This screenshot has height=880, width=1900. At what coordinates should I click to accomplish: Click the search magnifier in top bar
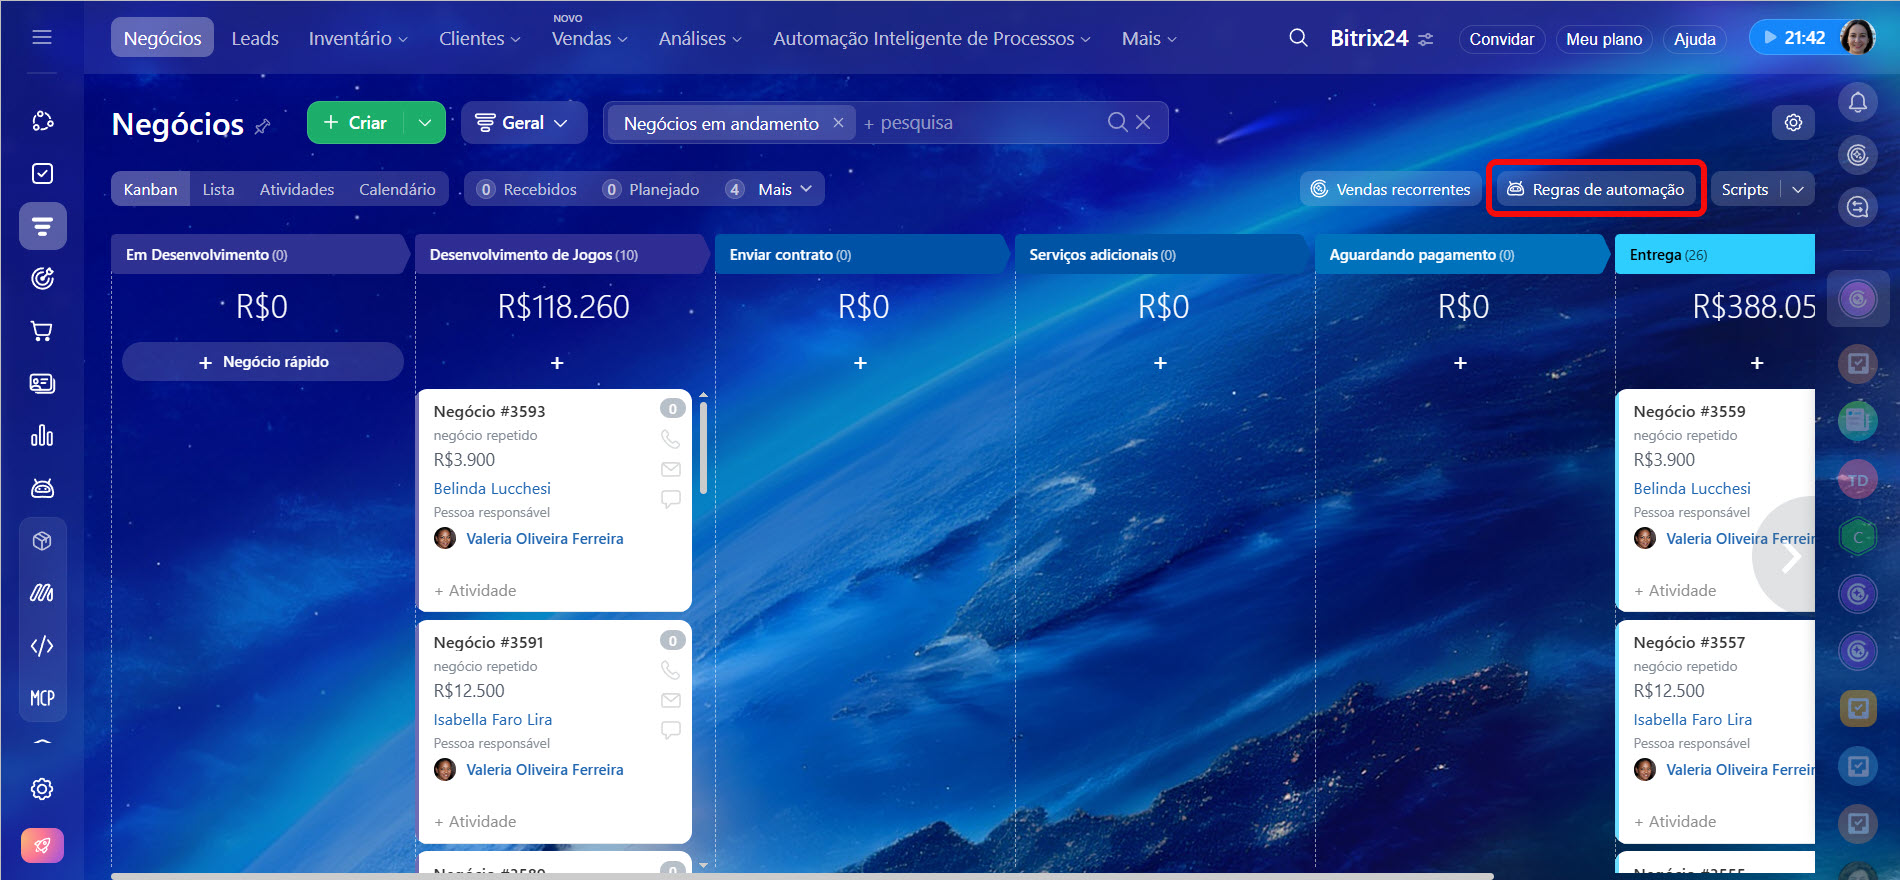[1298, 38]
